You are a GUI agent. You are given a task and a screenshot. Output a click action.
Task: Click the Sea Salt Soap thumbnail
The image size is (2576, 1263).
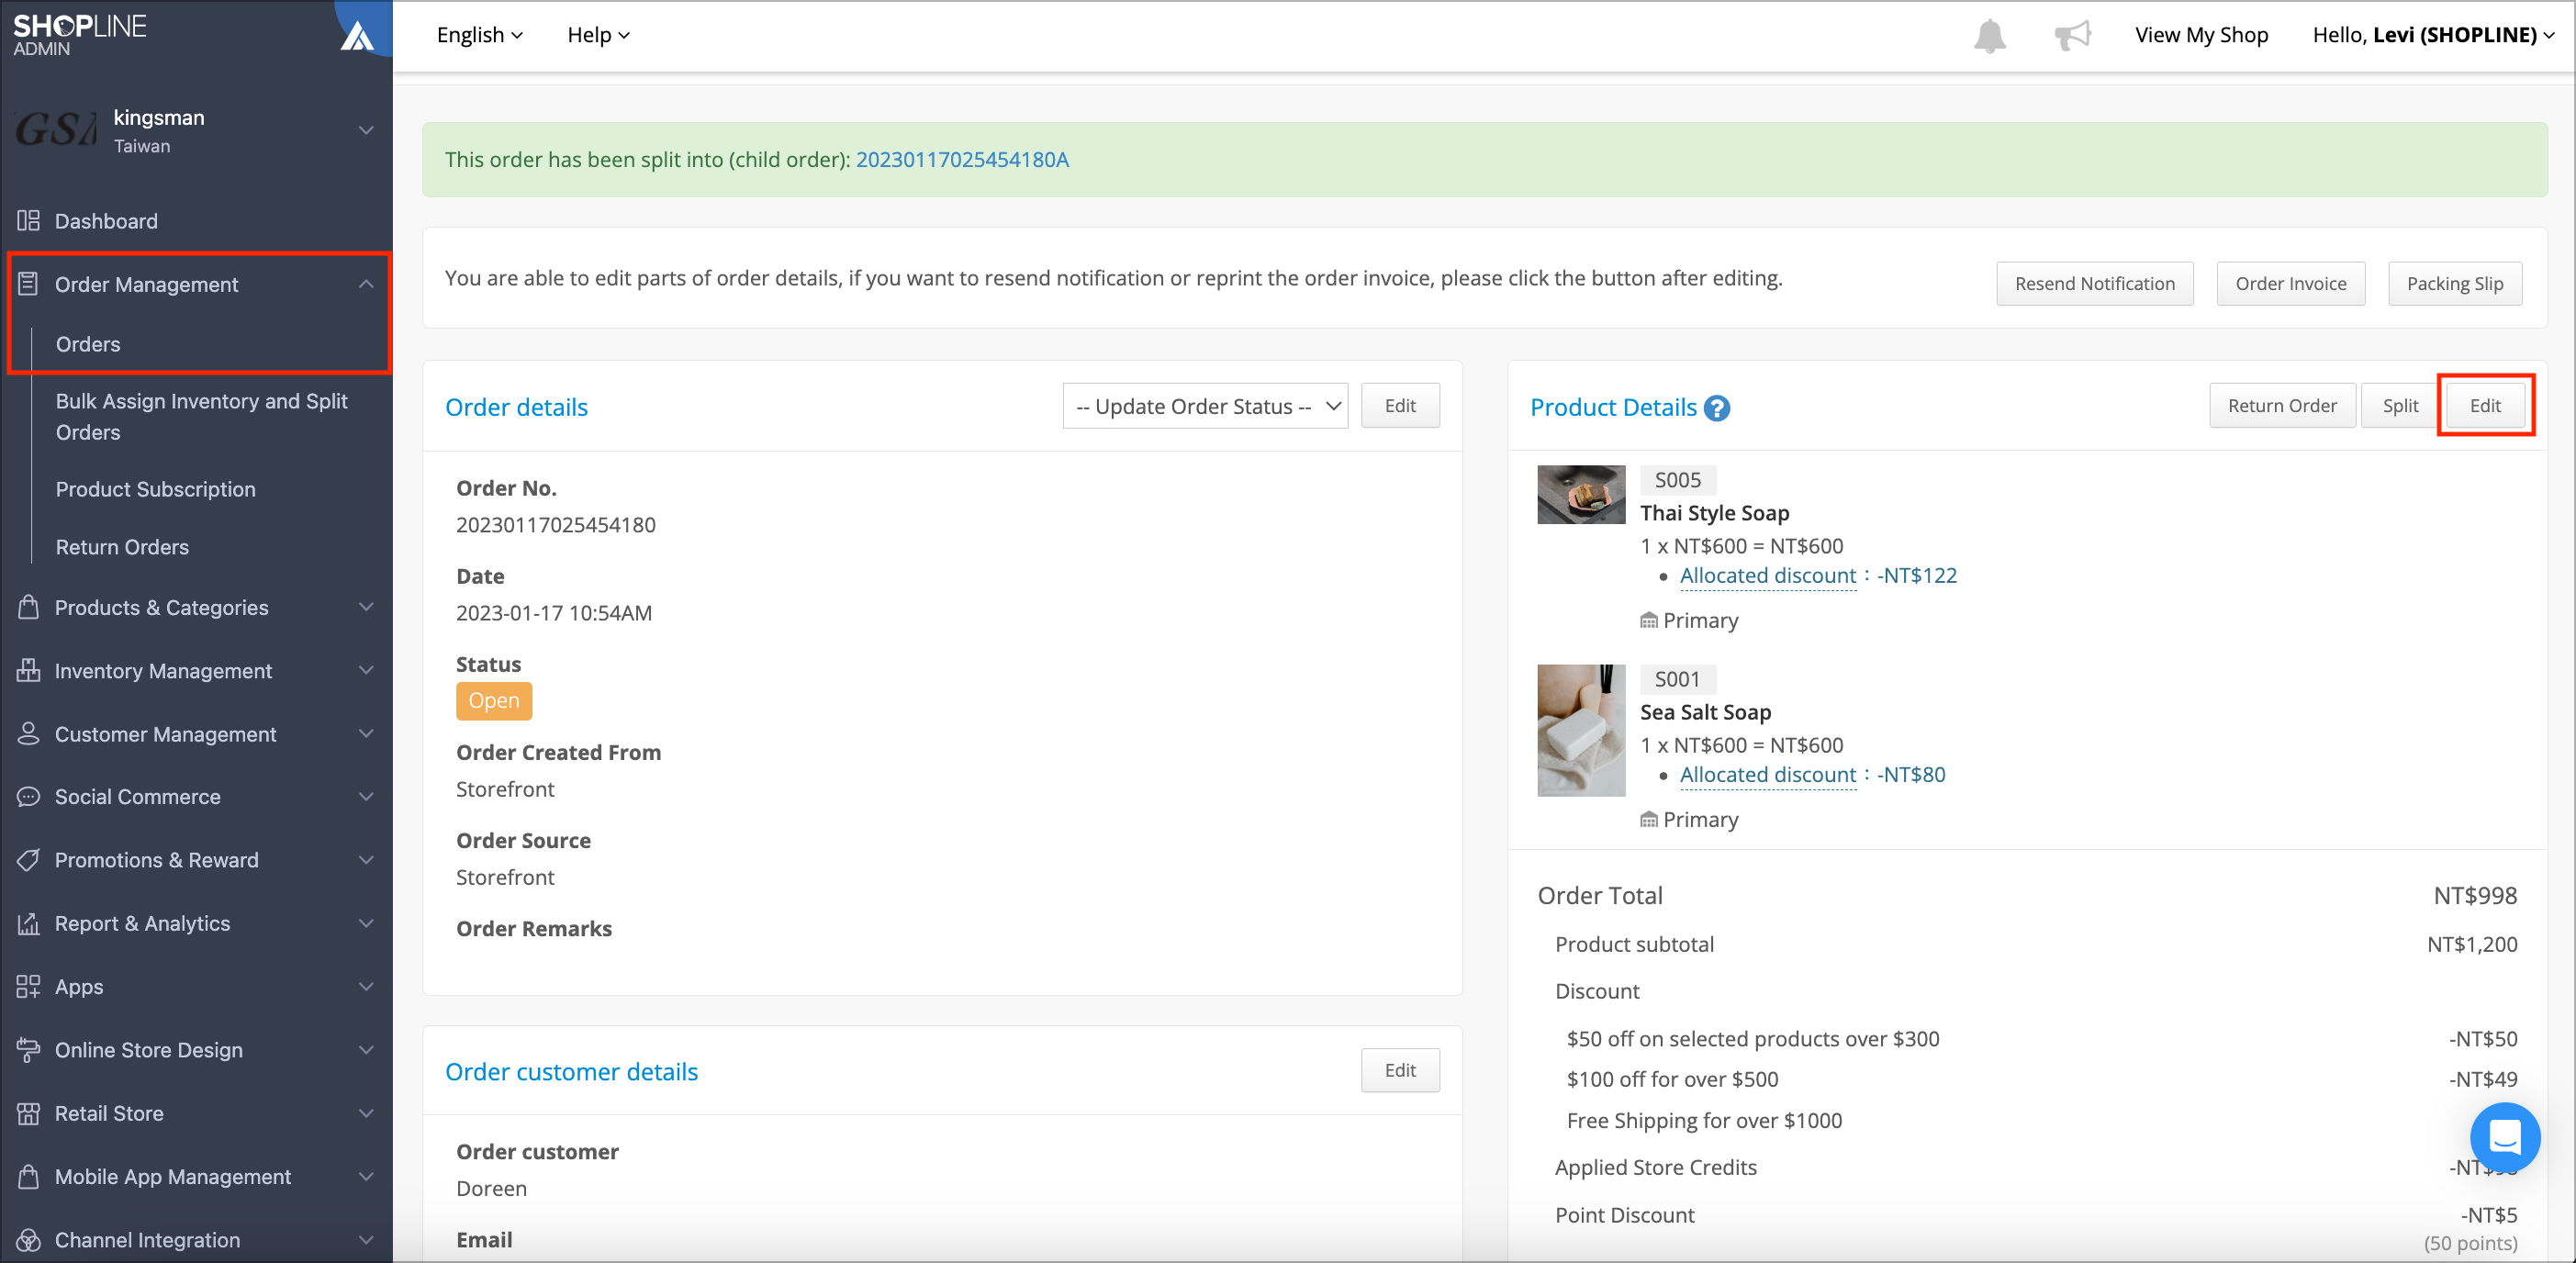click(x=1581, y=730)
